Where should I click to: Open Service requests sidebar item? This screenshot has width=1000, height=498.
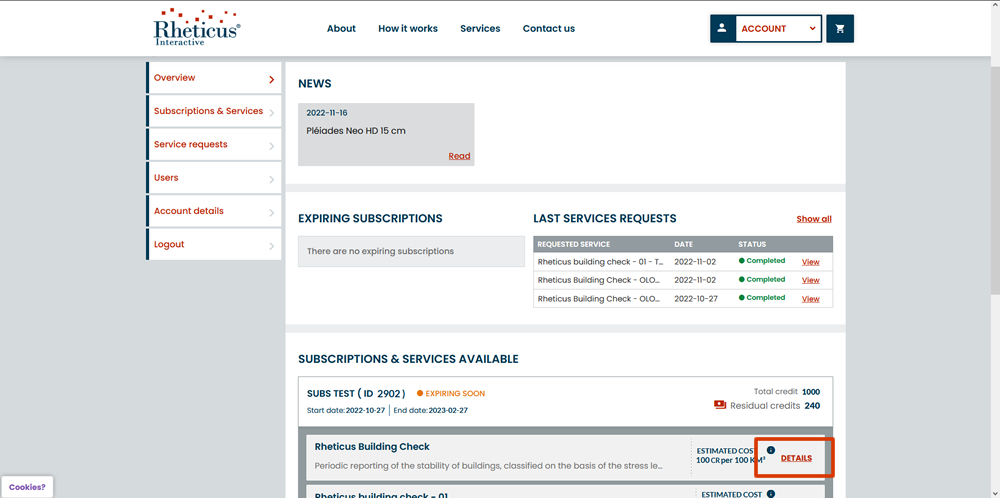click(214, 145)
